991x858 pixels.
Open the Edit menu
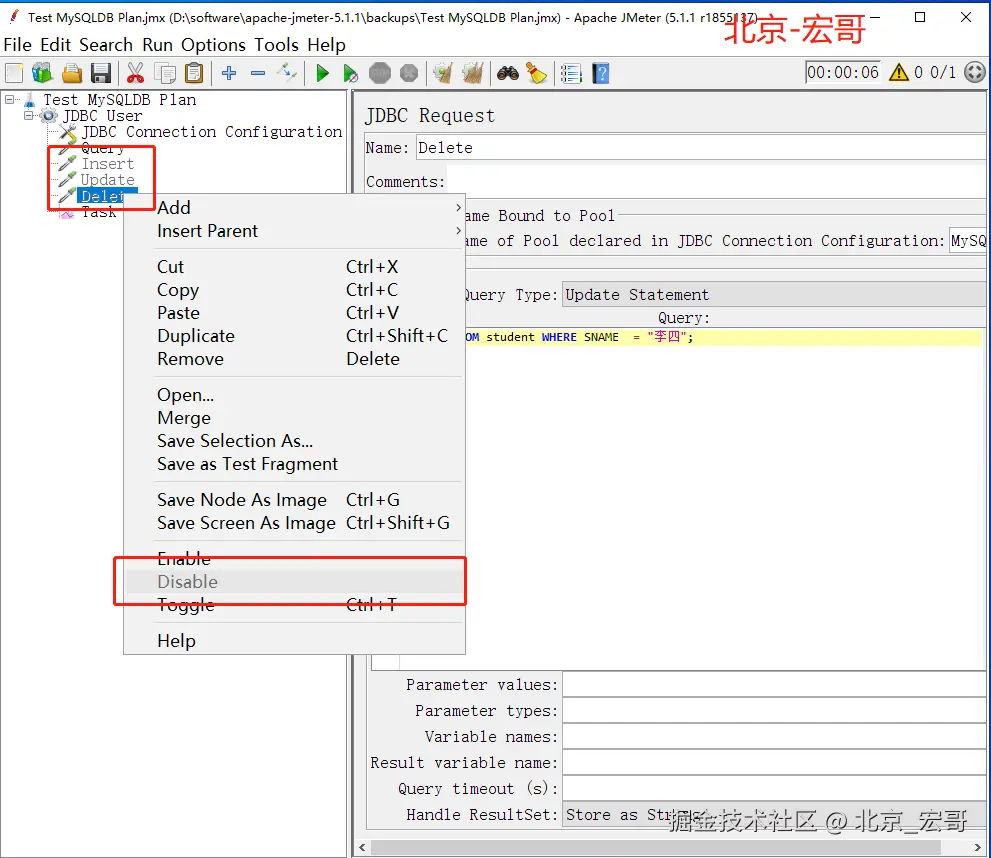(x=55, y=45)
